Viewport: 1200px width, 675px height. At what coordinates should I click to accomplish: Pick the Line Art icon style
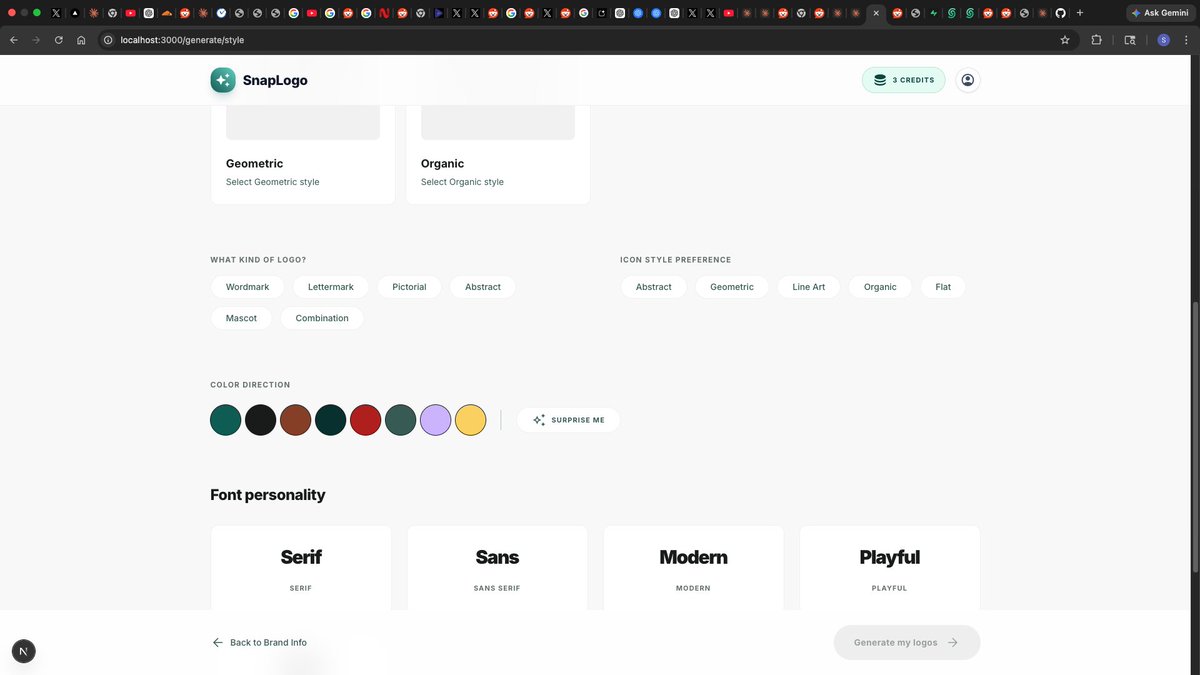pyautogui.click(x=809, y=287)
